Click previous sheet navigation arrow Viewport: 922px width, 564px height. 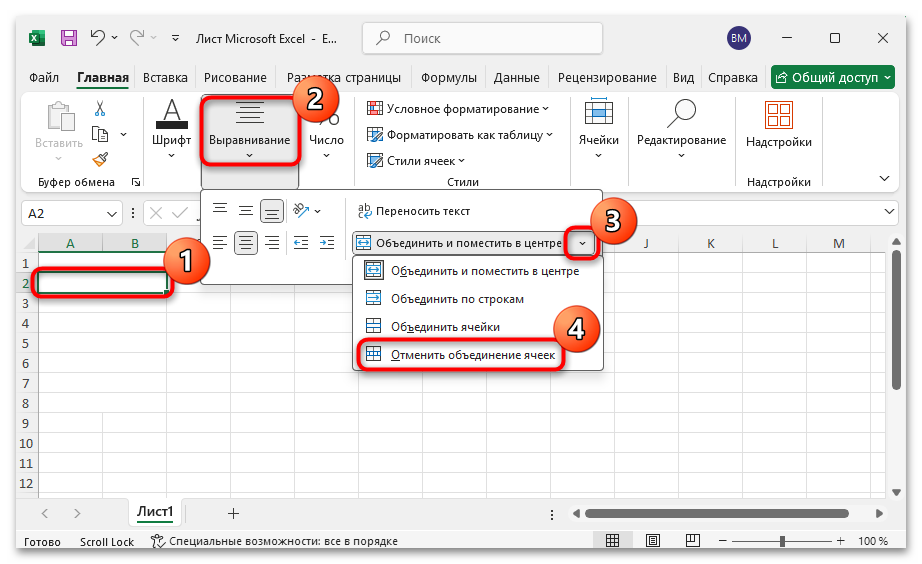coord(45,513)
